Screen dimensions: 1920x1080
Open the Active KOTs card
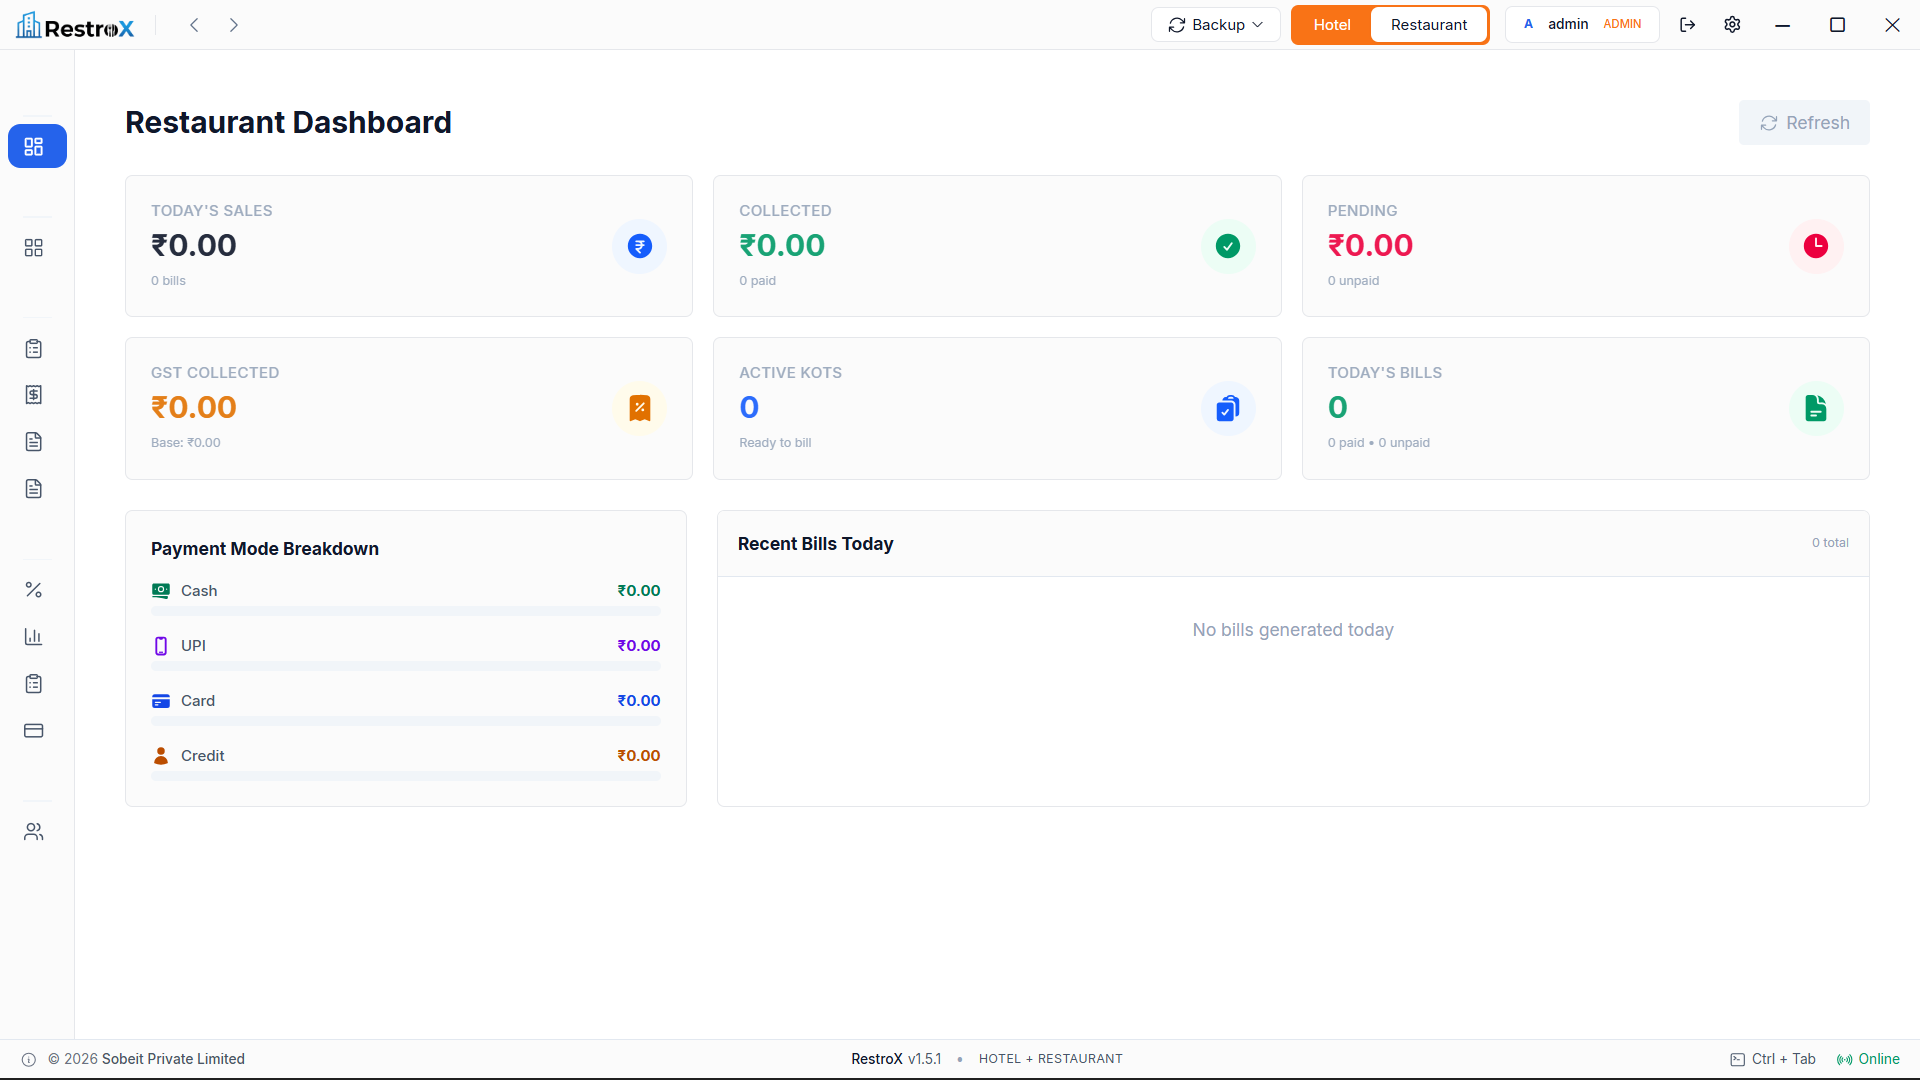click(997, 408)
